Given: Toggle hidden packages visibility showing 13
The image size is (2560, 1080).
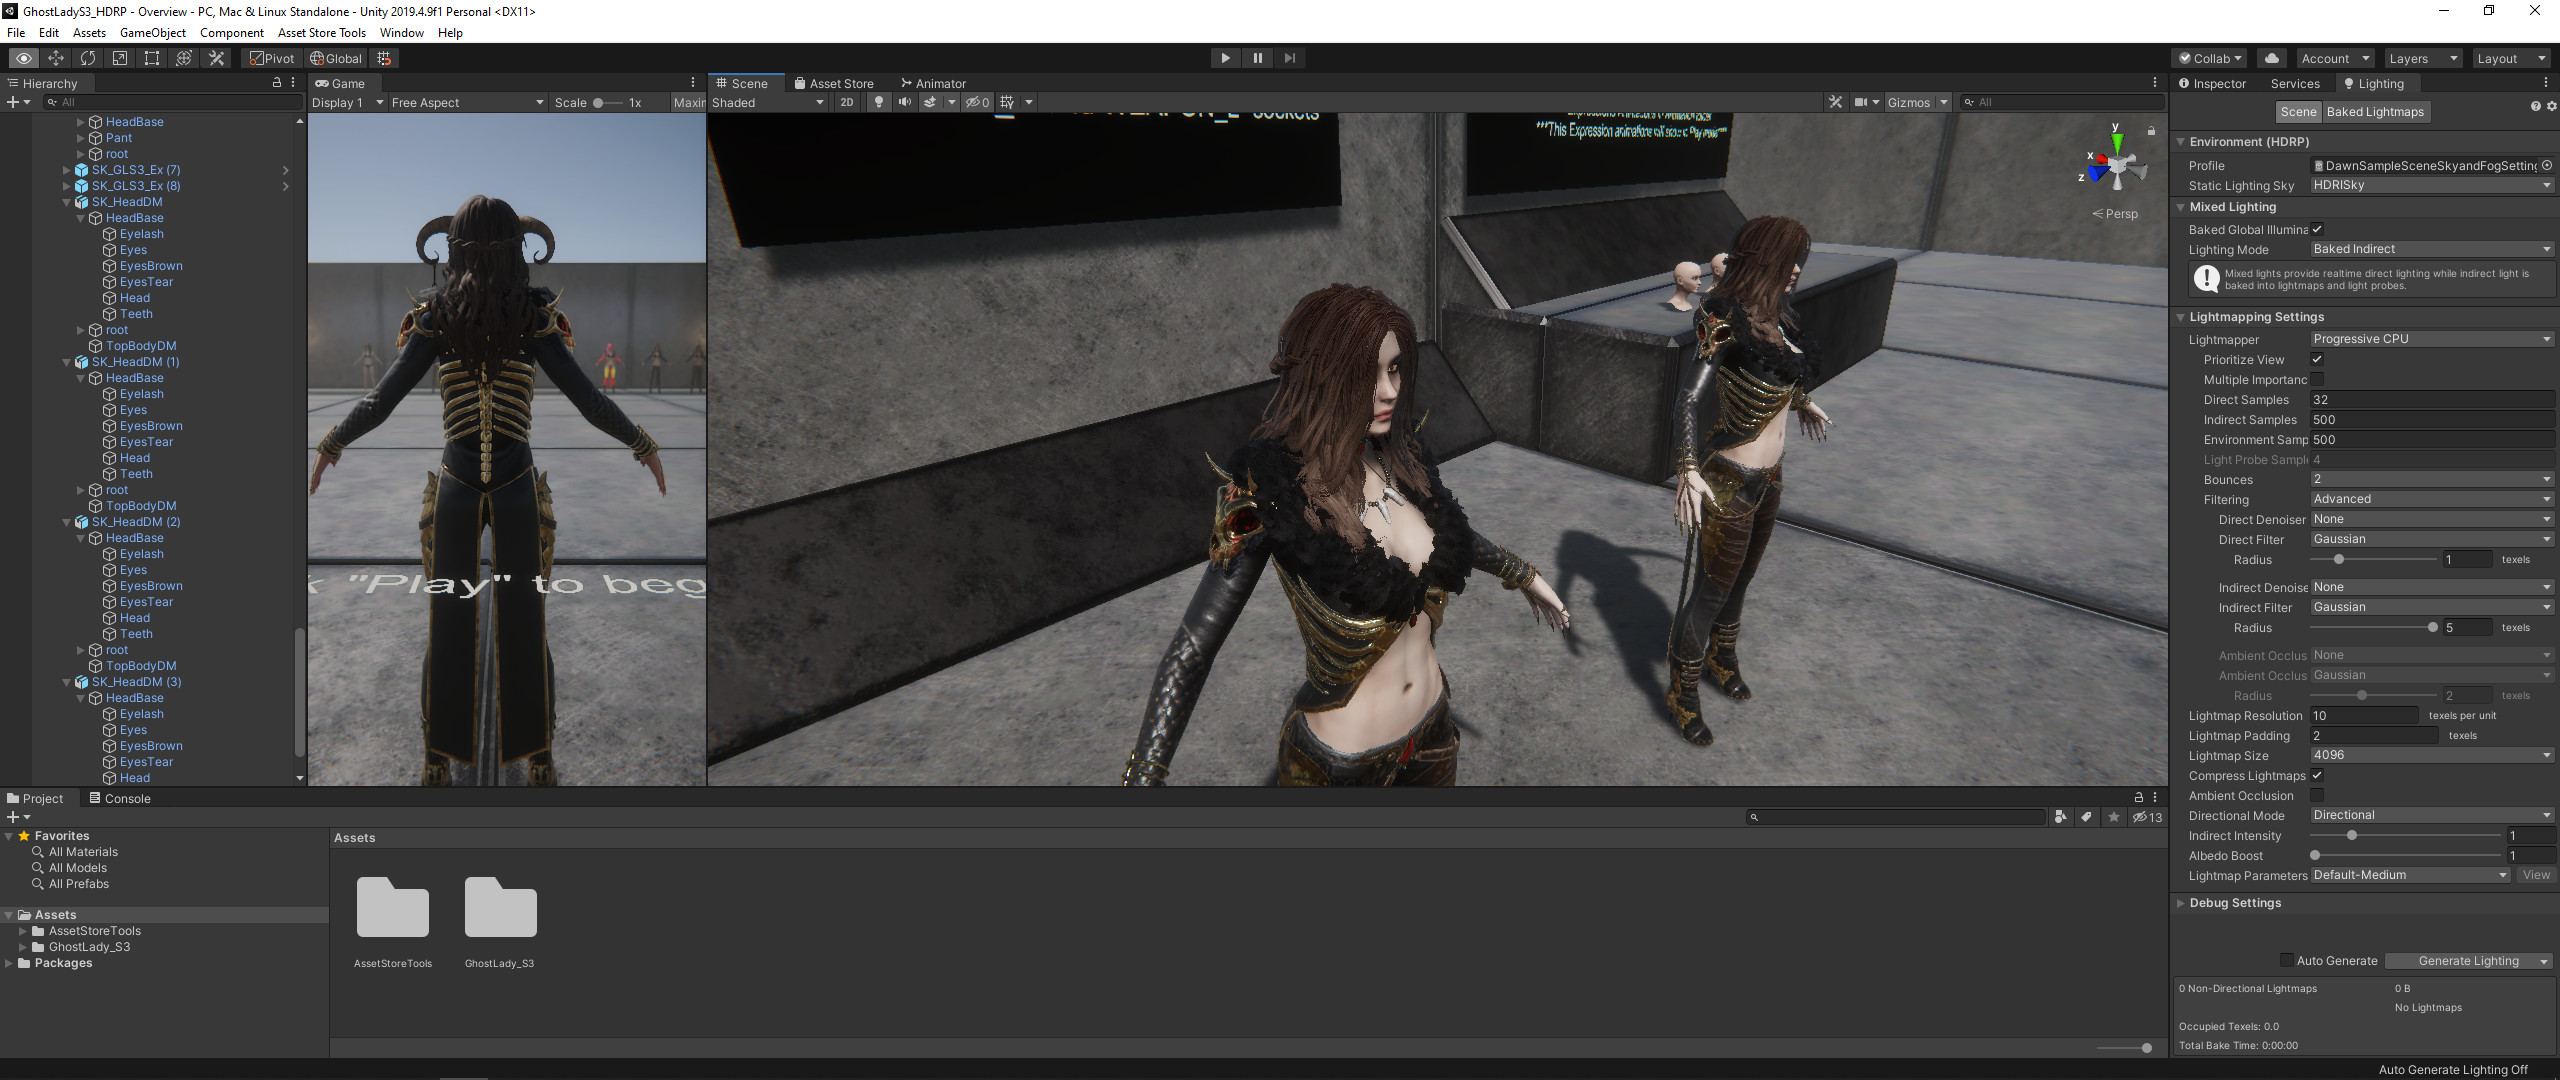Looking at the screenshot, I should pos(2146,817).
